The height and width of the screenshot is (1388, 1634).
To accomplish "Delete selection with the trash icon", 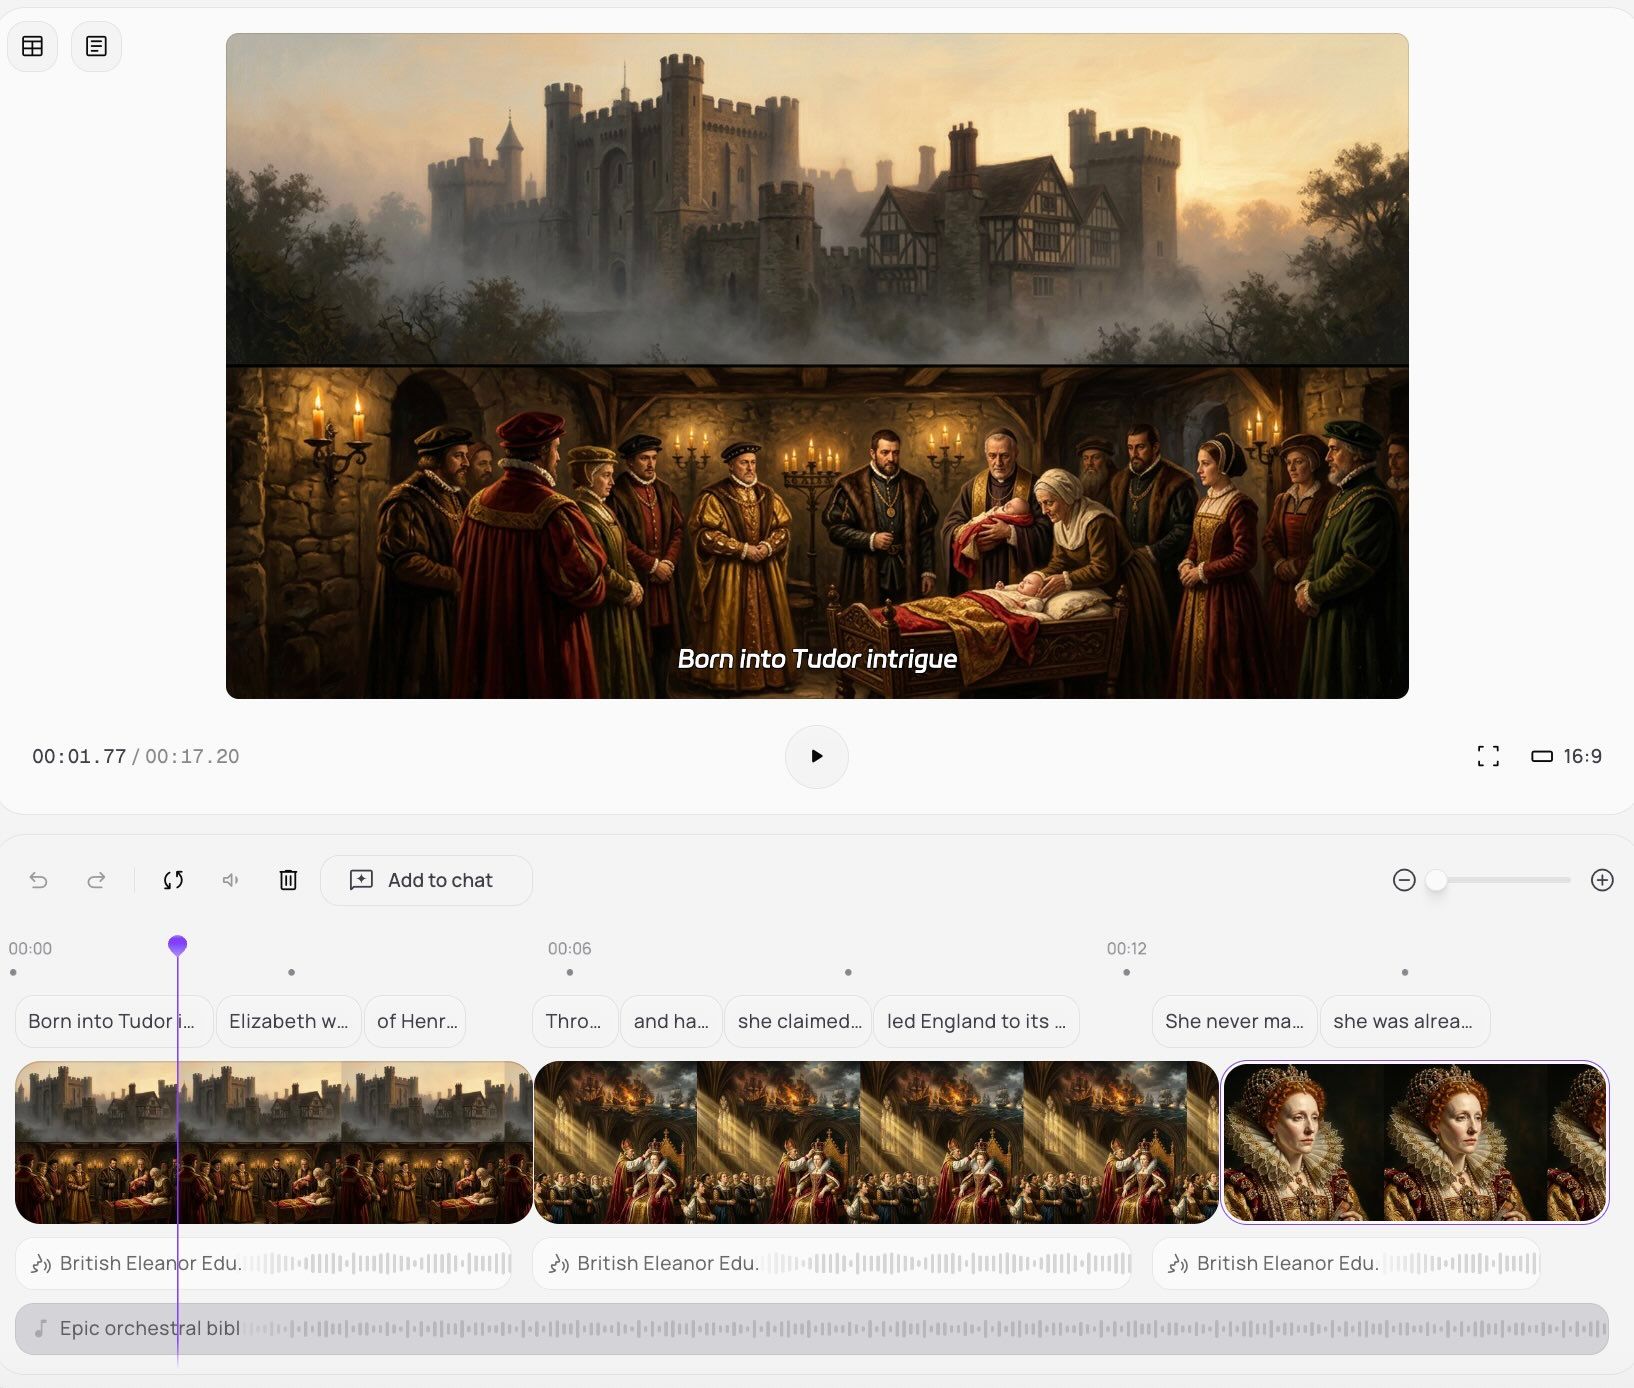I will (x=288, y=880).
